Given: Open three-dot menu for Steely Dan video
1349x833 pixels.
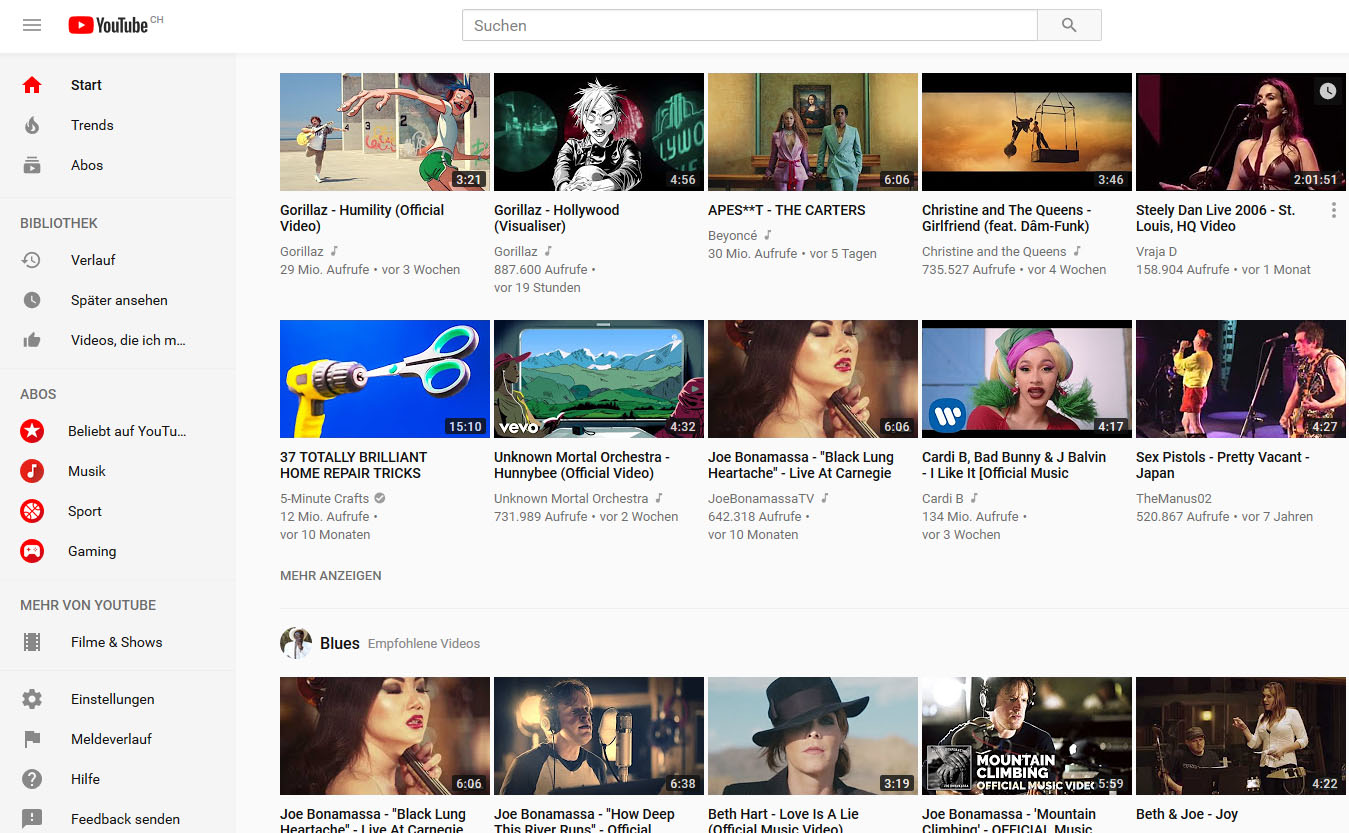Looking at the screenshot, I should tap(1334, 210).
